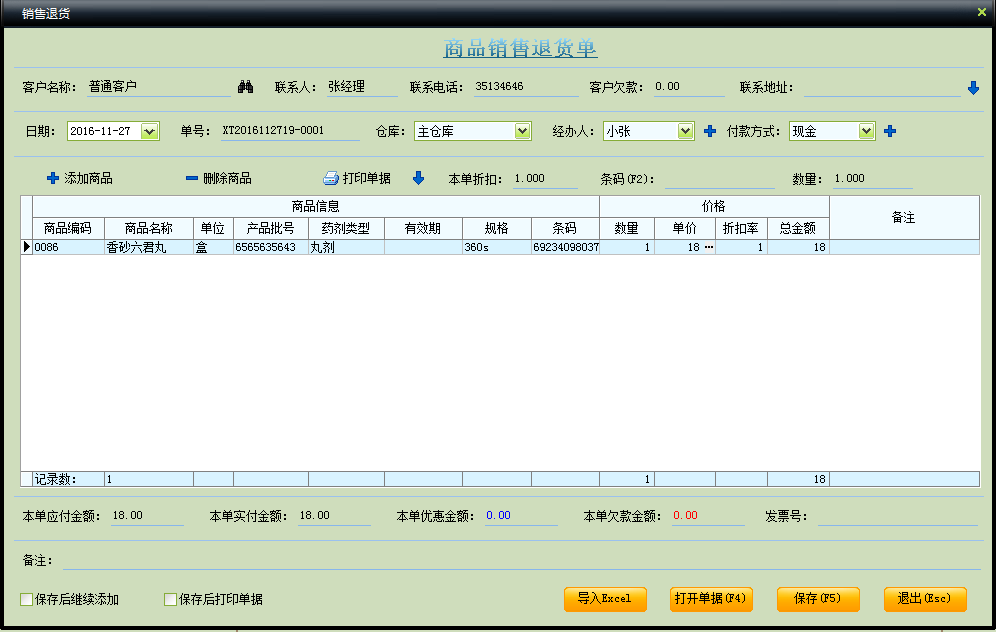Click the plus icon next to 经办人
This screenshot has width=996, height=632.
[x=710, y=131]
